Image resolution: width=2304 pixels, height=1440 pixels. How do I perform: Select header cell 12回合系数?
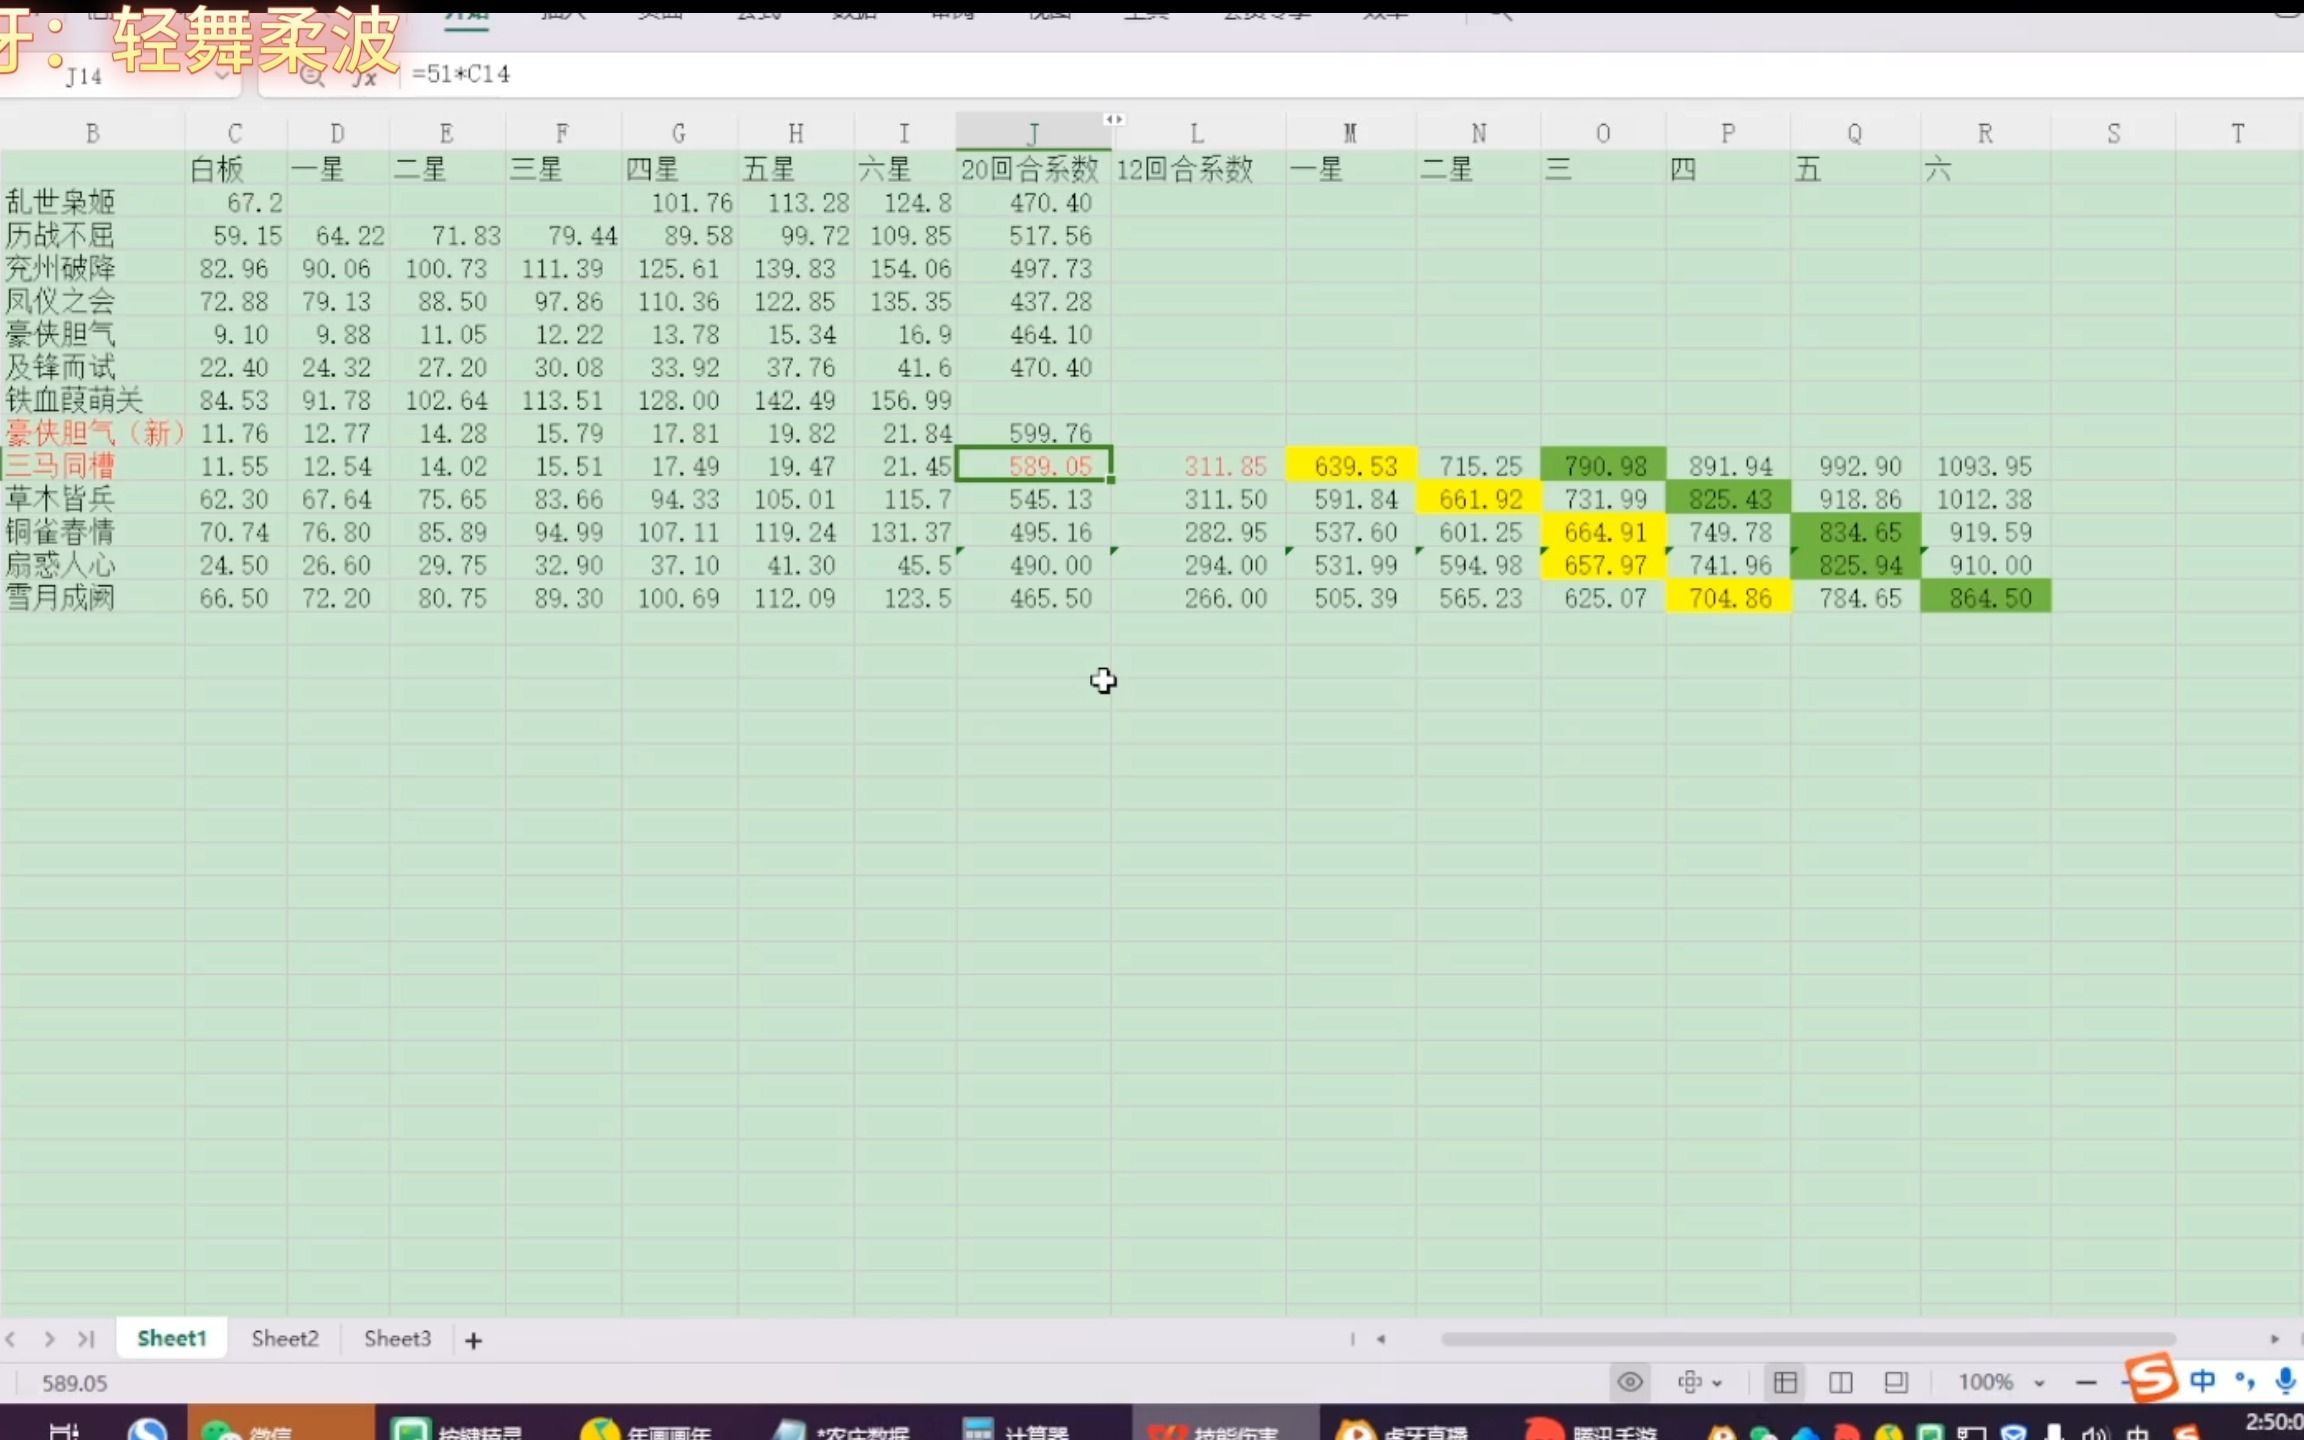click(x=1198, y=169)
